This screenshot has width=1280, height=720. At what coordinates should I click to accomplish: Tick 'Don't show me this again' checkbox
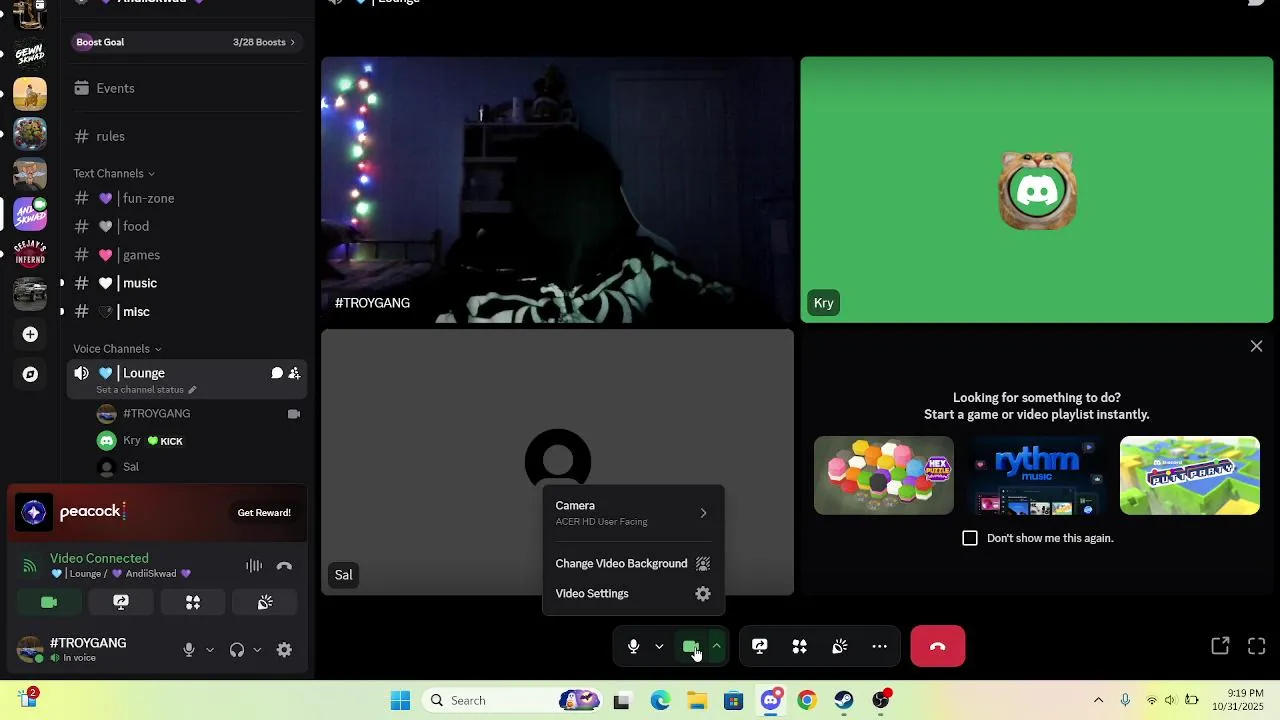coord(970,538)
